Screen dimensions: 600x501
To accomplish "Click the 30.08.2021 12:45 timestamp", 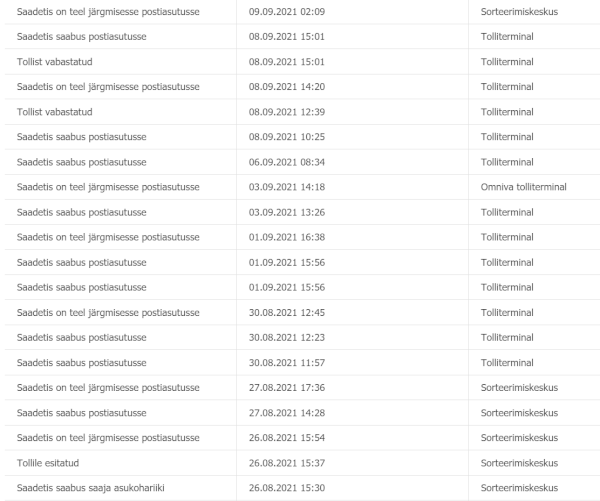I will 287,313.
